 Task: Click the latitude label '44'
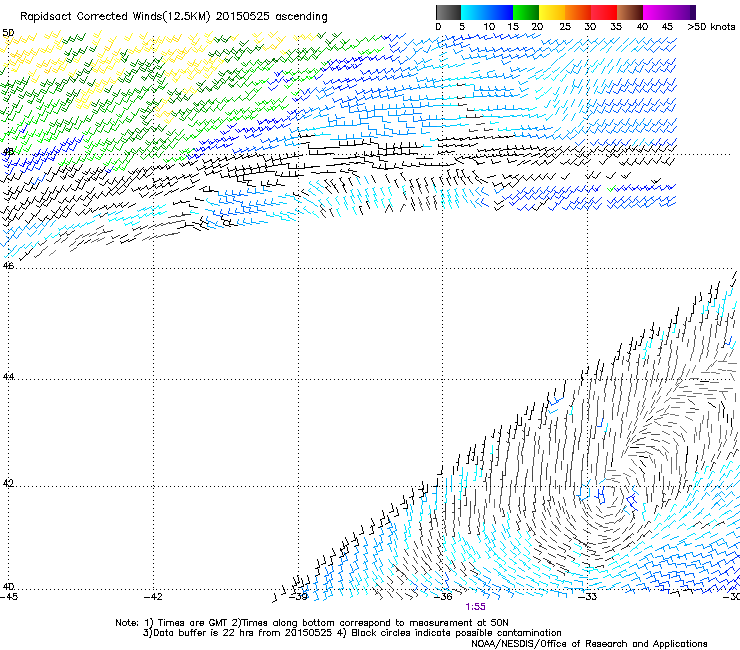8,377
